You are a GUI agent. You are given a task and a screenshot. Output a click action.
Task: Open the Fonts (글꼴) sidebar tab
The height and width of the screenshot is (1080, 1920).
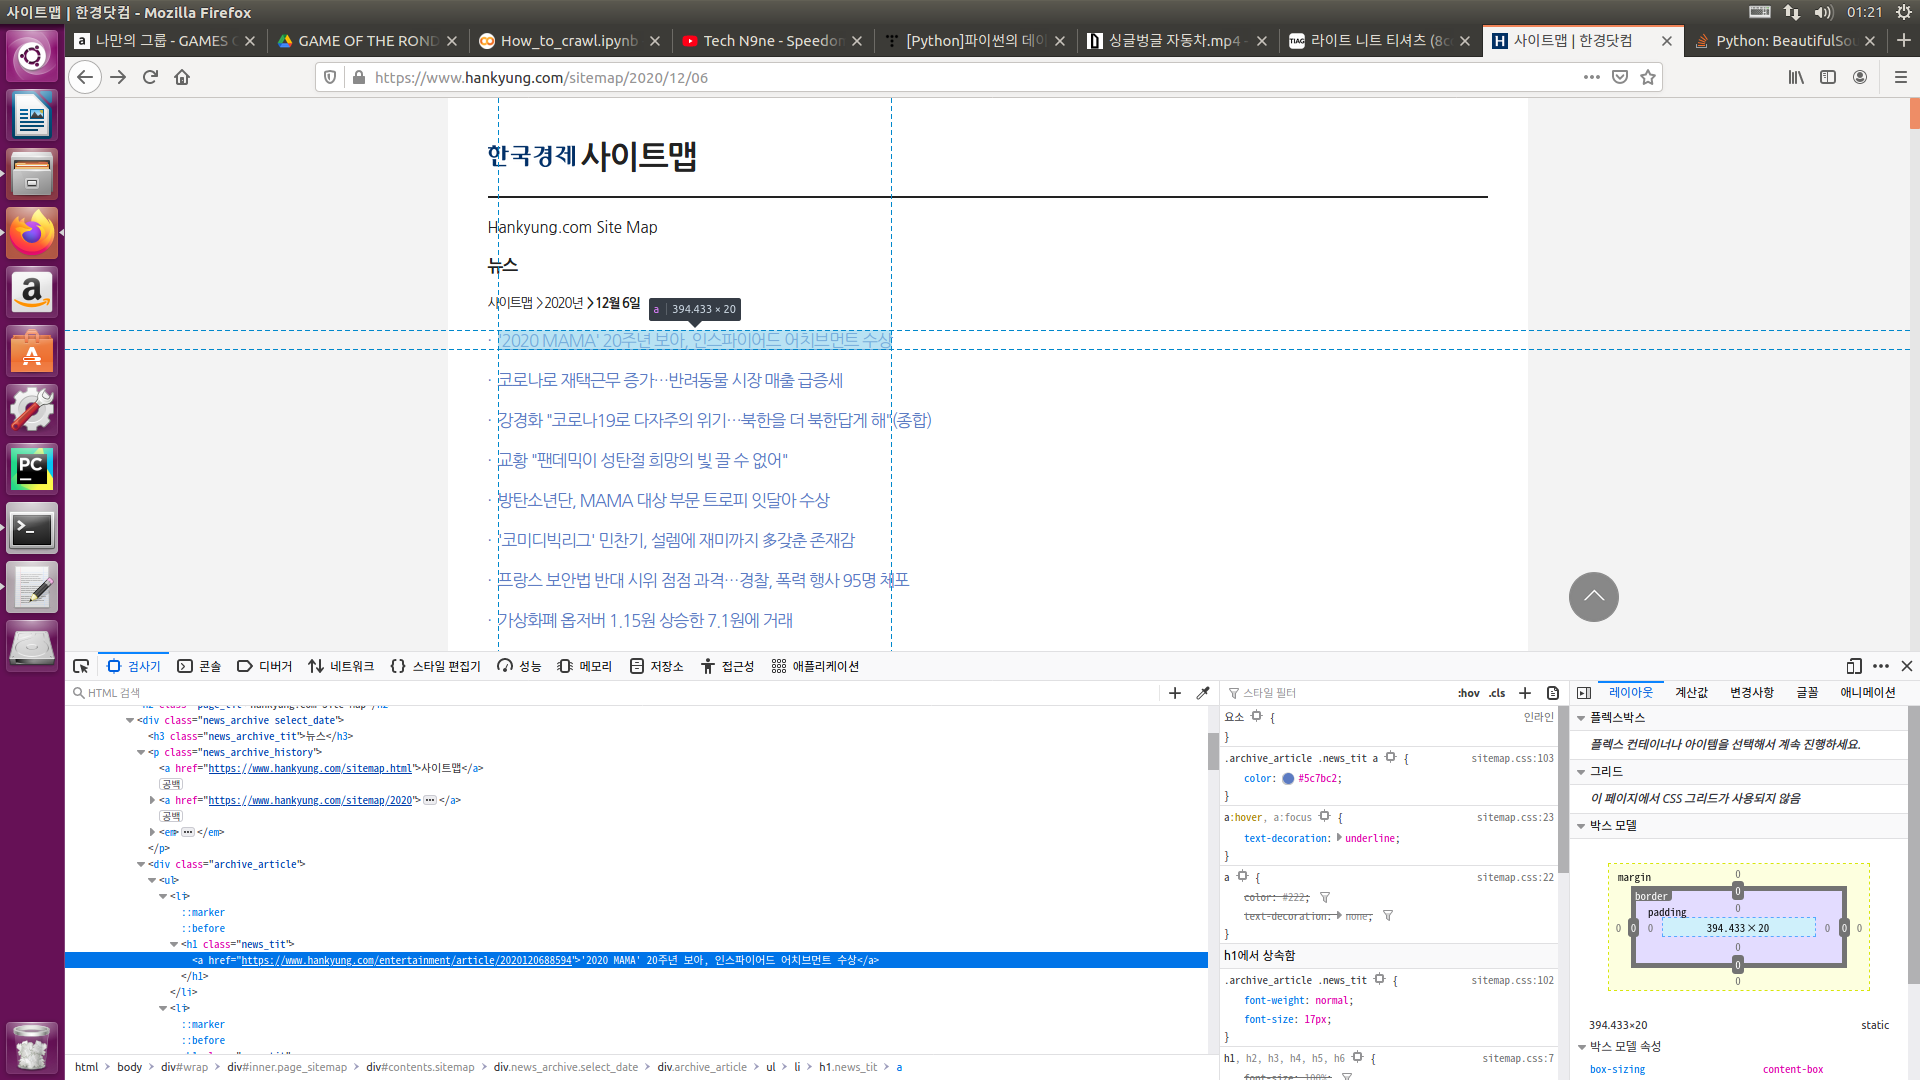pyautogui.click(x=1807, y=693)
